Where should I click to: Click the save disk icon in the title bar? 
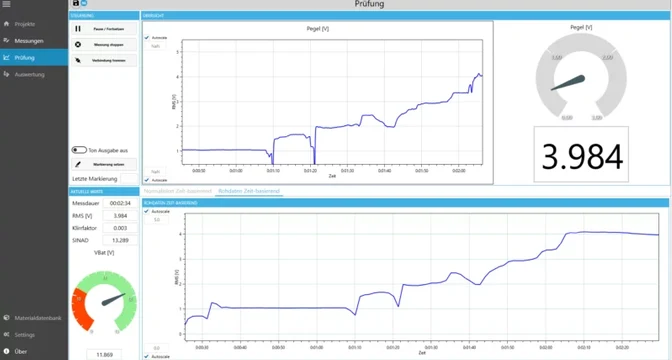click(76, 3)
